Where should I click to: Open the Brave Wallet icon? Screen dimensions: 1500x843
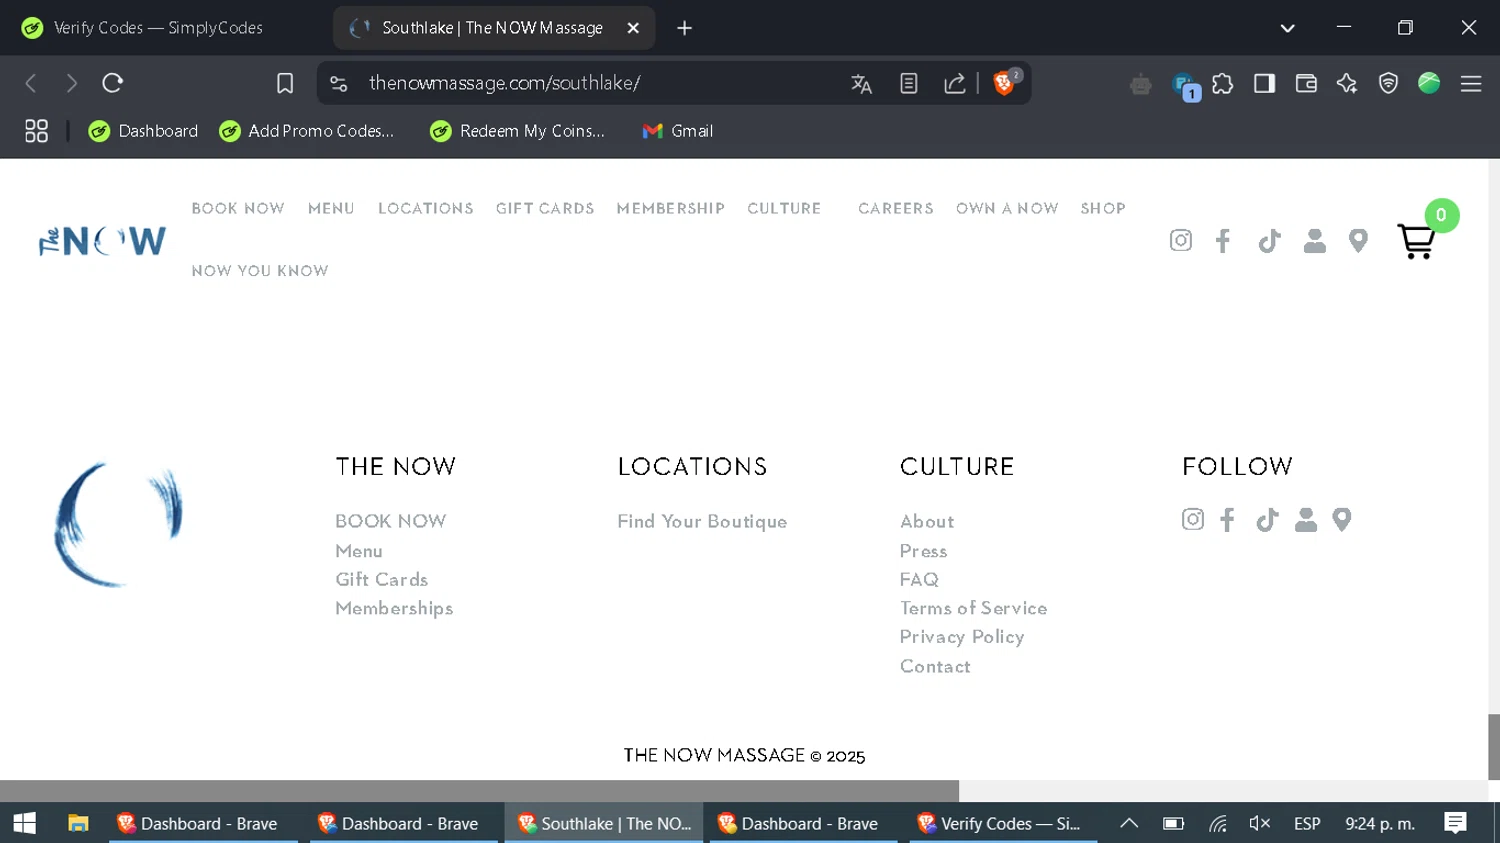(1306, 84)
